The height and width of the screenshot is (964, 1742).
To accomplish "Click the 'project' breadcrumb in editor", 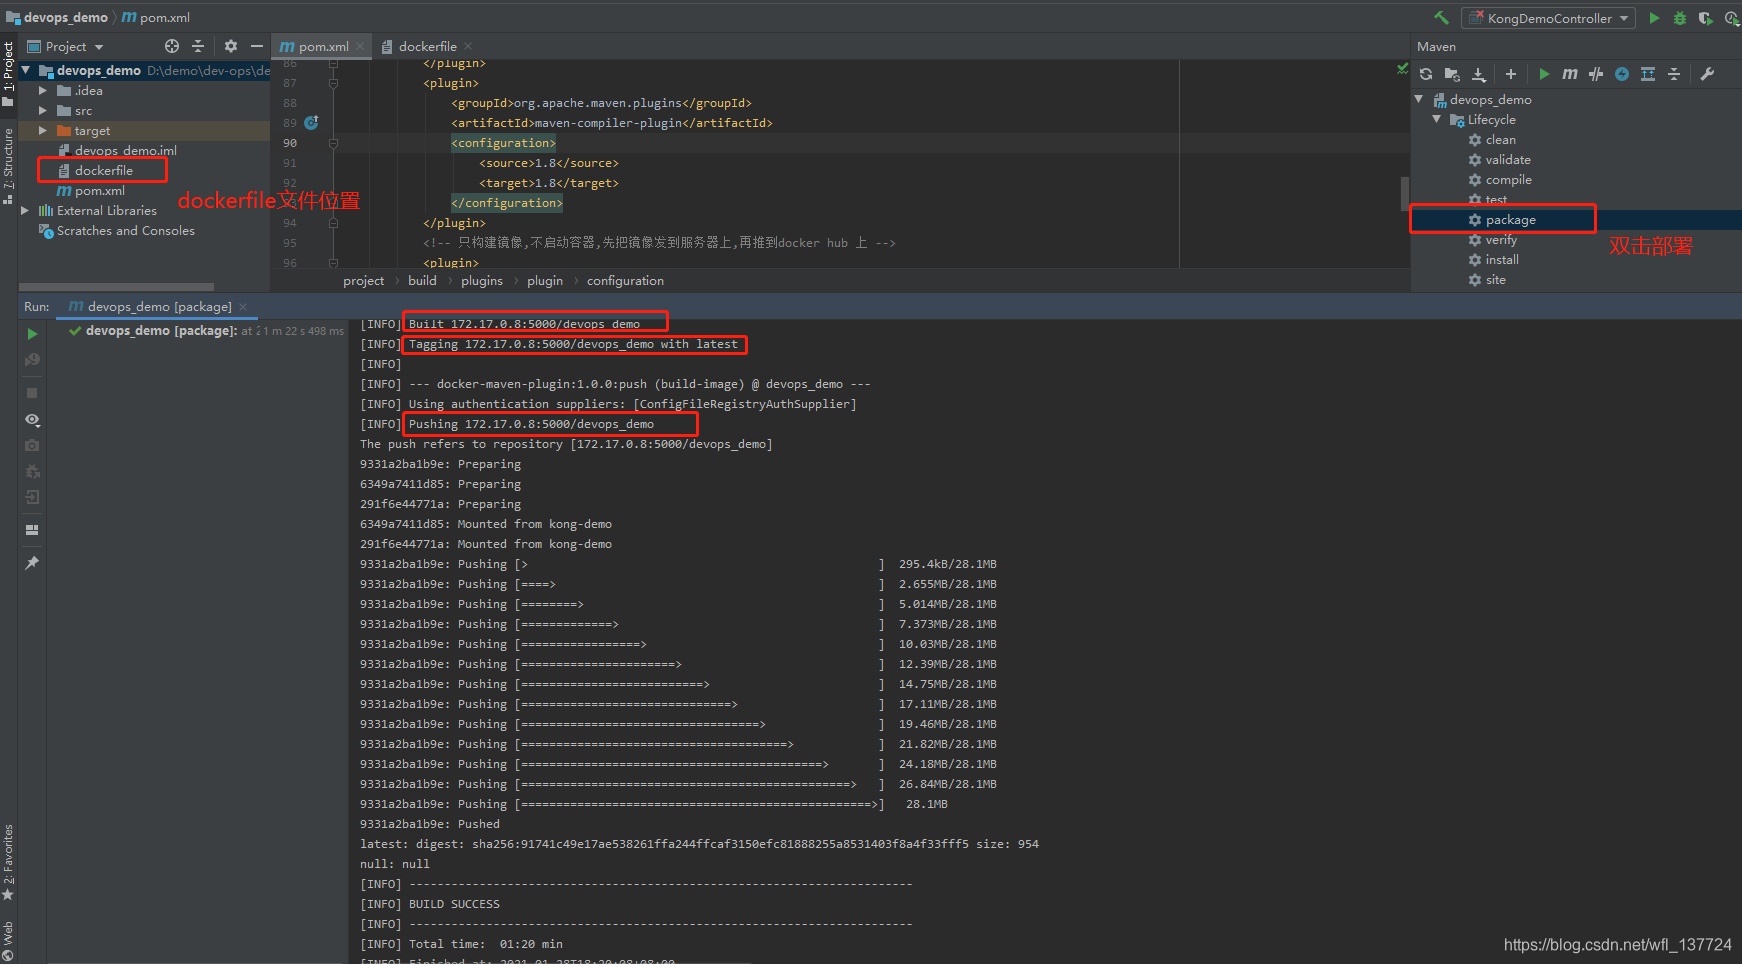I will point(363,280).
